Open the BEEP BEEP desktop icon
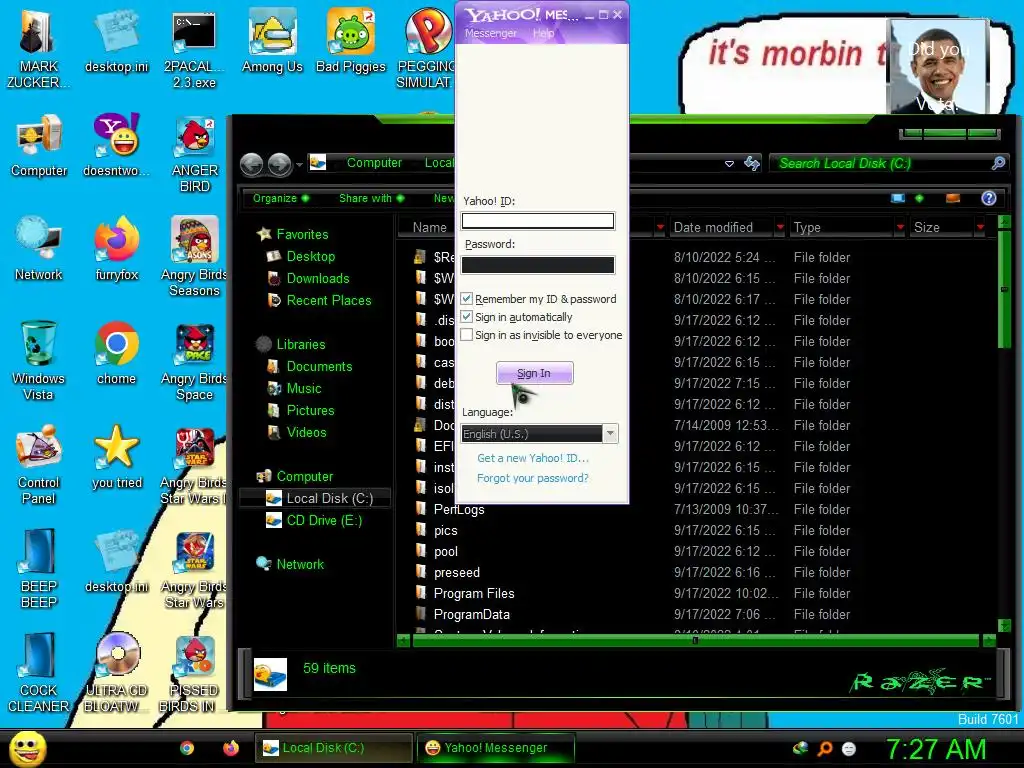The height and width of the screenshot is (768, 1024). click(39, 568)
